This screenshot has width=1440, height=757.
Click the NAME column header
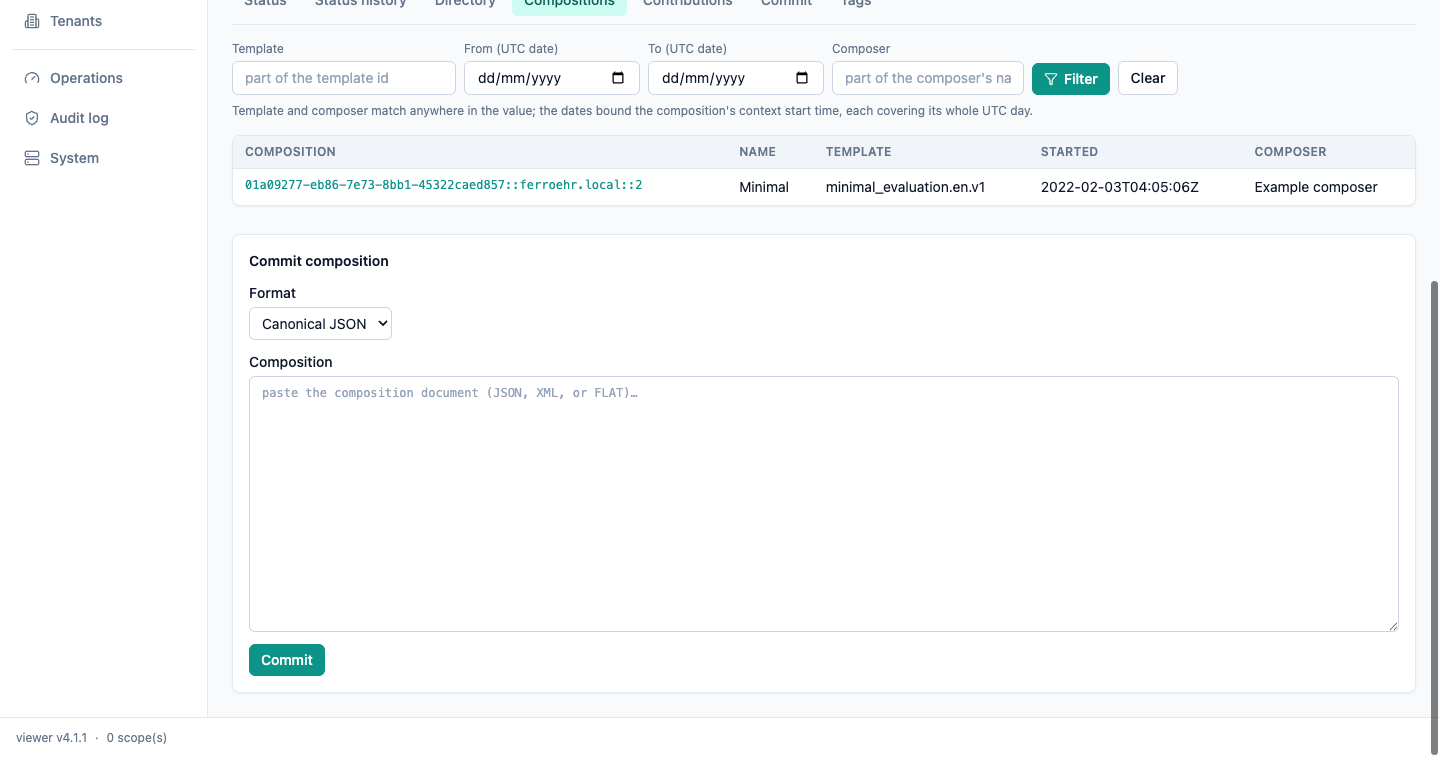pyautogui.click(x=758, y=152)
